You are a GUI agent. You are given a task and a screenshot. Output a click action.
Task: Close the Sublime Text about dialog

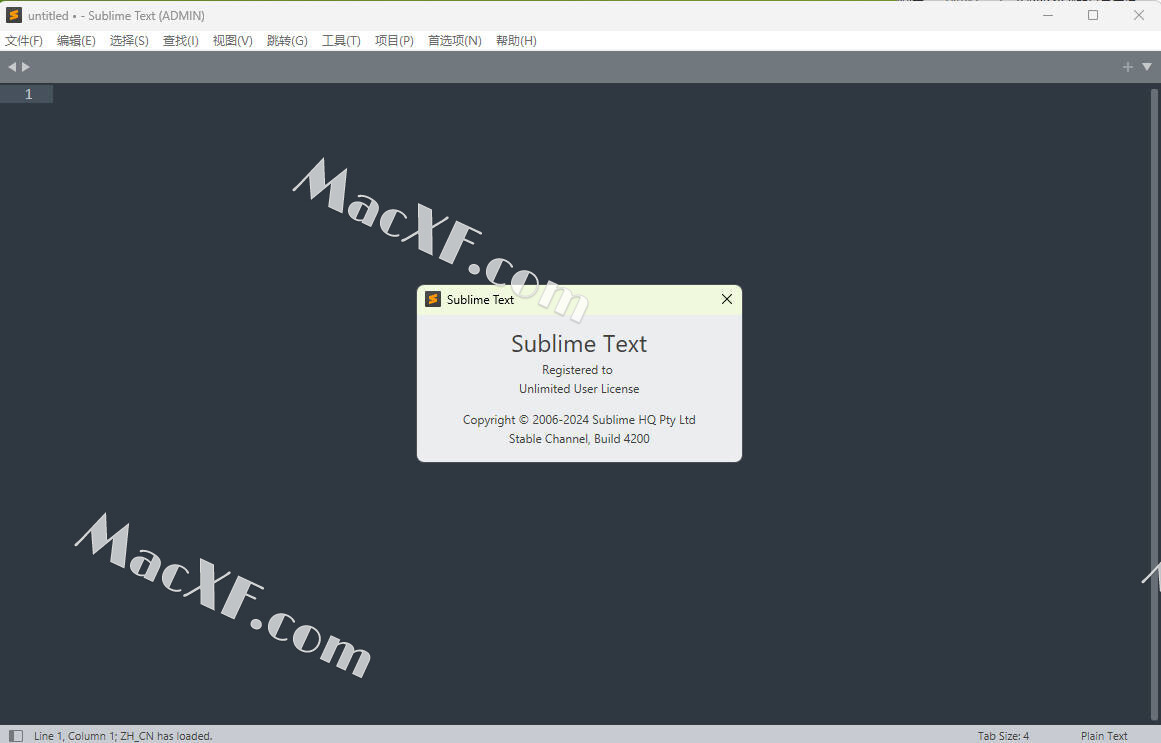[726, 299]
